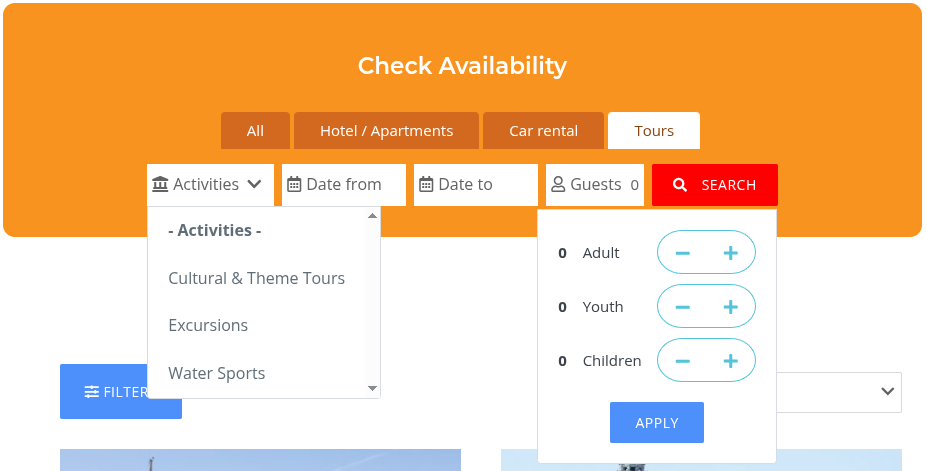
Task: Increase Youth guest count
Action: tap(731, 307)
